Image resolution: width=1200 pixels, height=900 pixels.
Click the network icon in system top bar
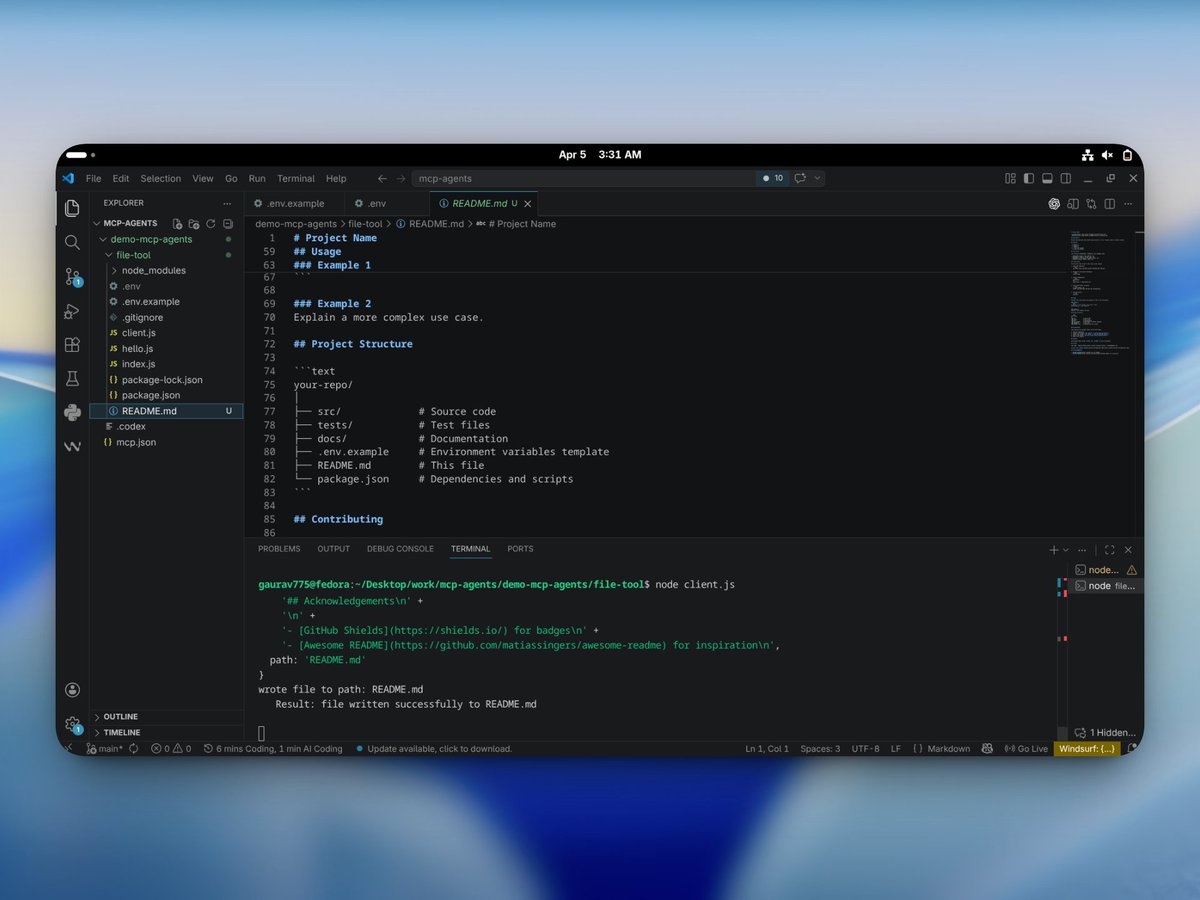1087,155
